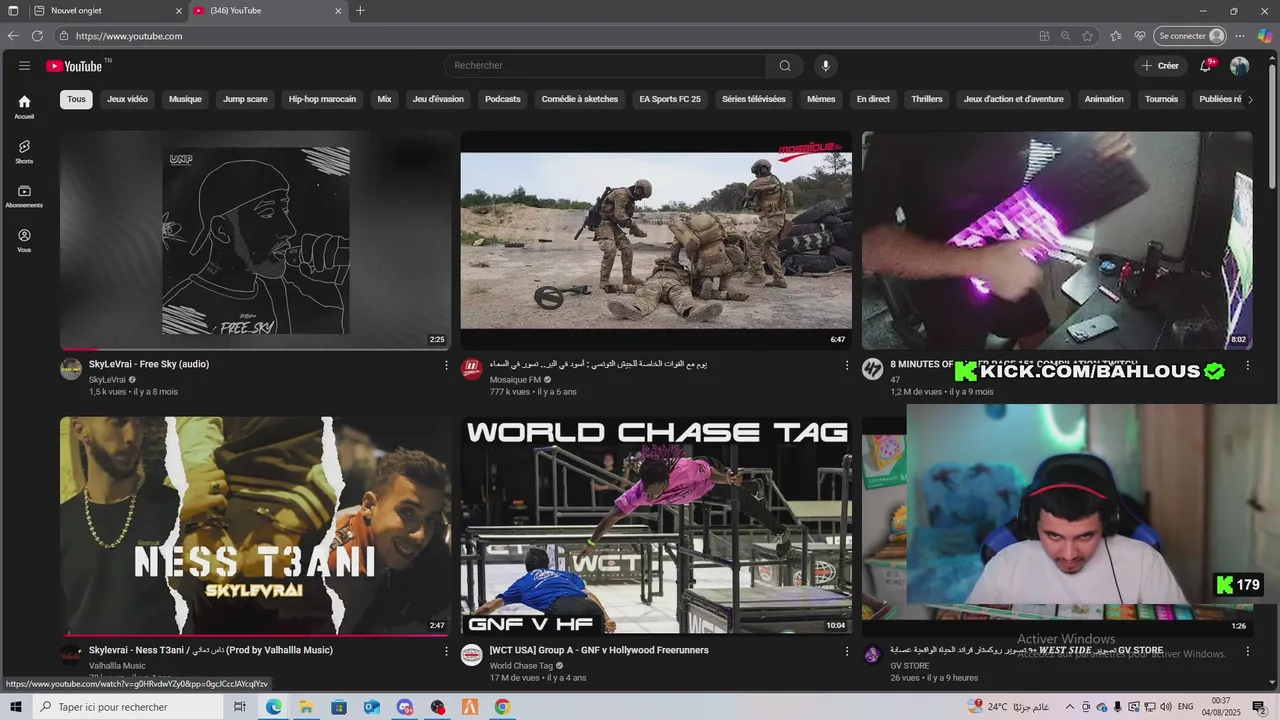Viewport: 1280px width, 720px height.
Task: Open the Mosaique FM channel name link
Action: tap(515, 380)
